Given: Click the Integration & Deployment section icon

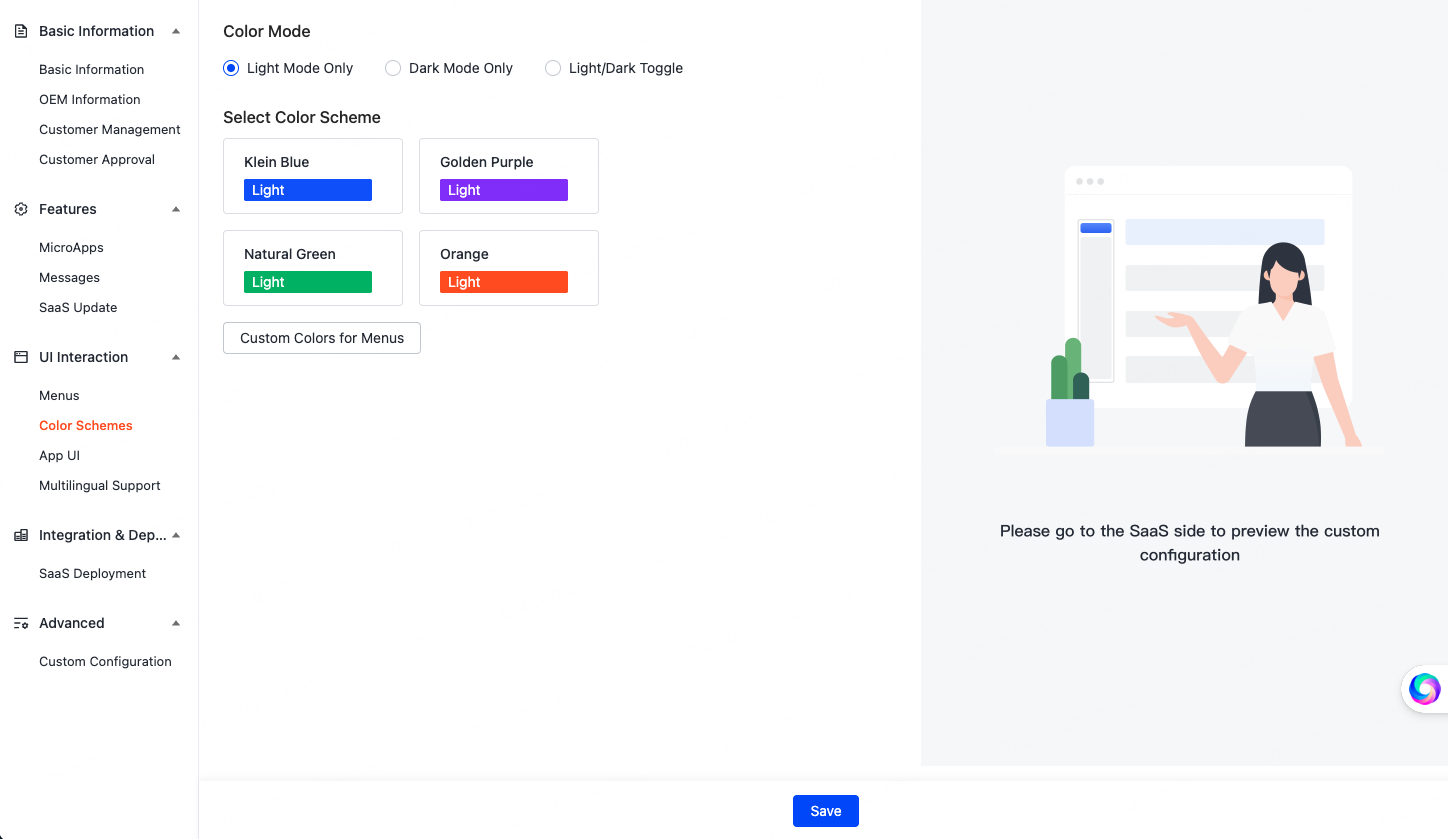Looking at the screenshot, I should click(21, 535).
